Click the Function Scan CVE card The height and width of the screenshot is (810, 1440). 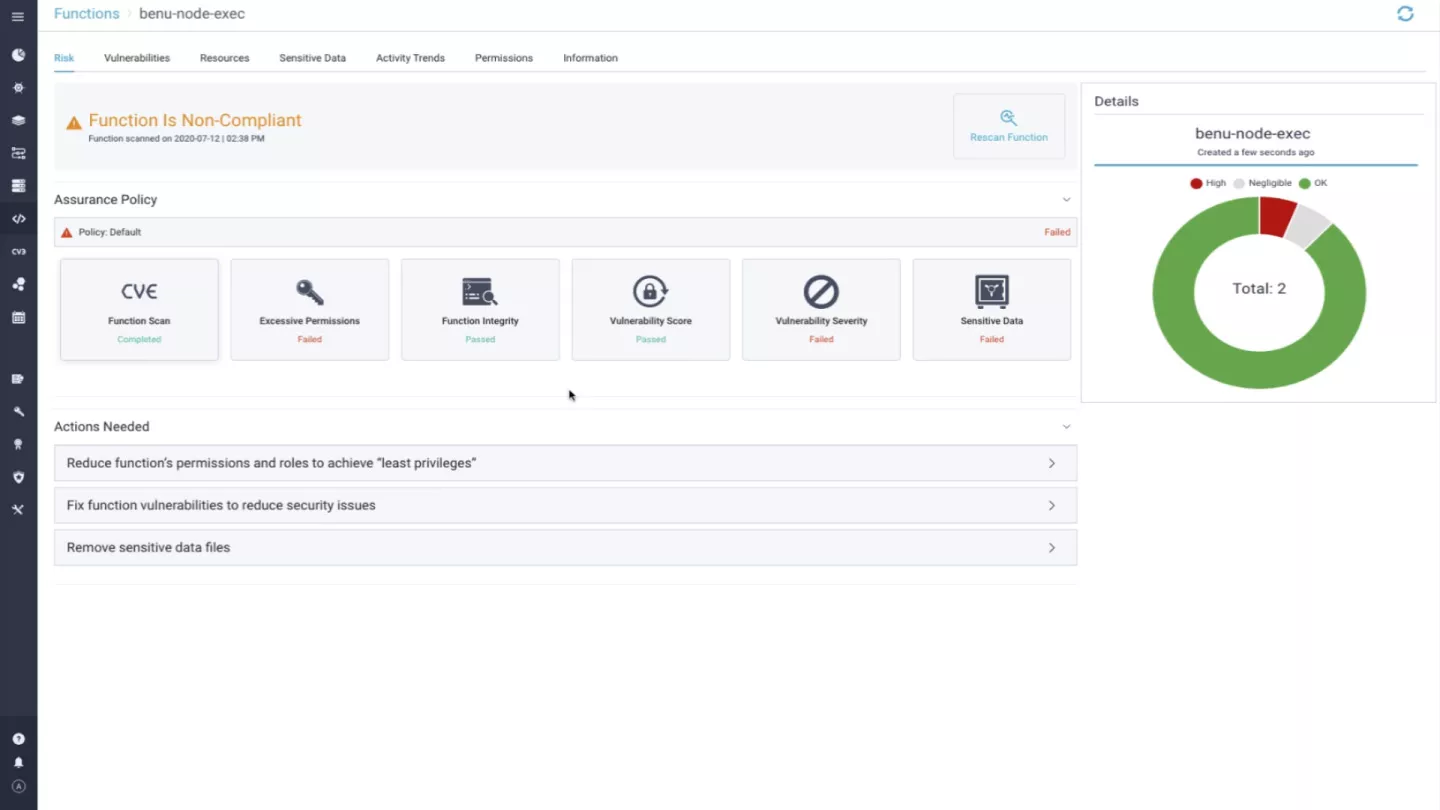[x=139, y=310]
